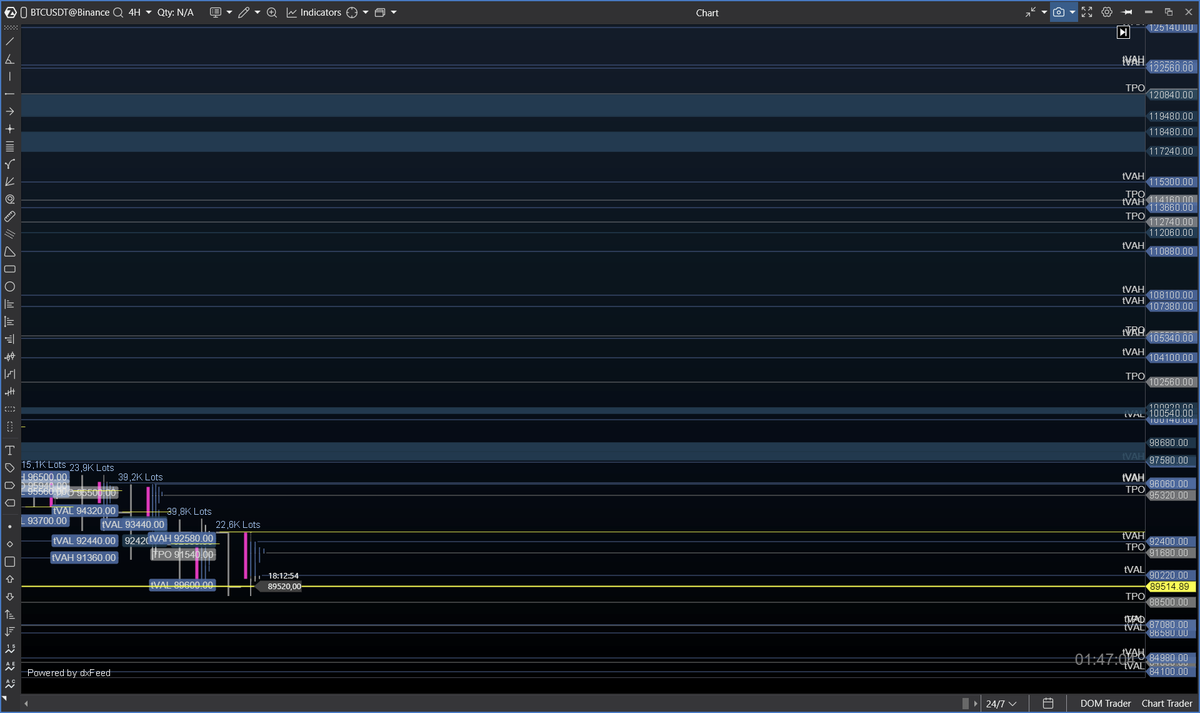
Task: Expand the crosshair mode dropdown arrow
Action: pyautogui.click(x=366, y=13)
